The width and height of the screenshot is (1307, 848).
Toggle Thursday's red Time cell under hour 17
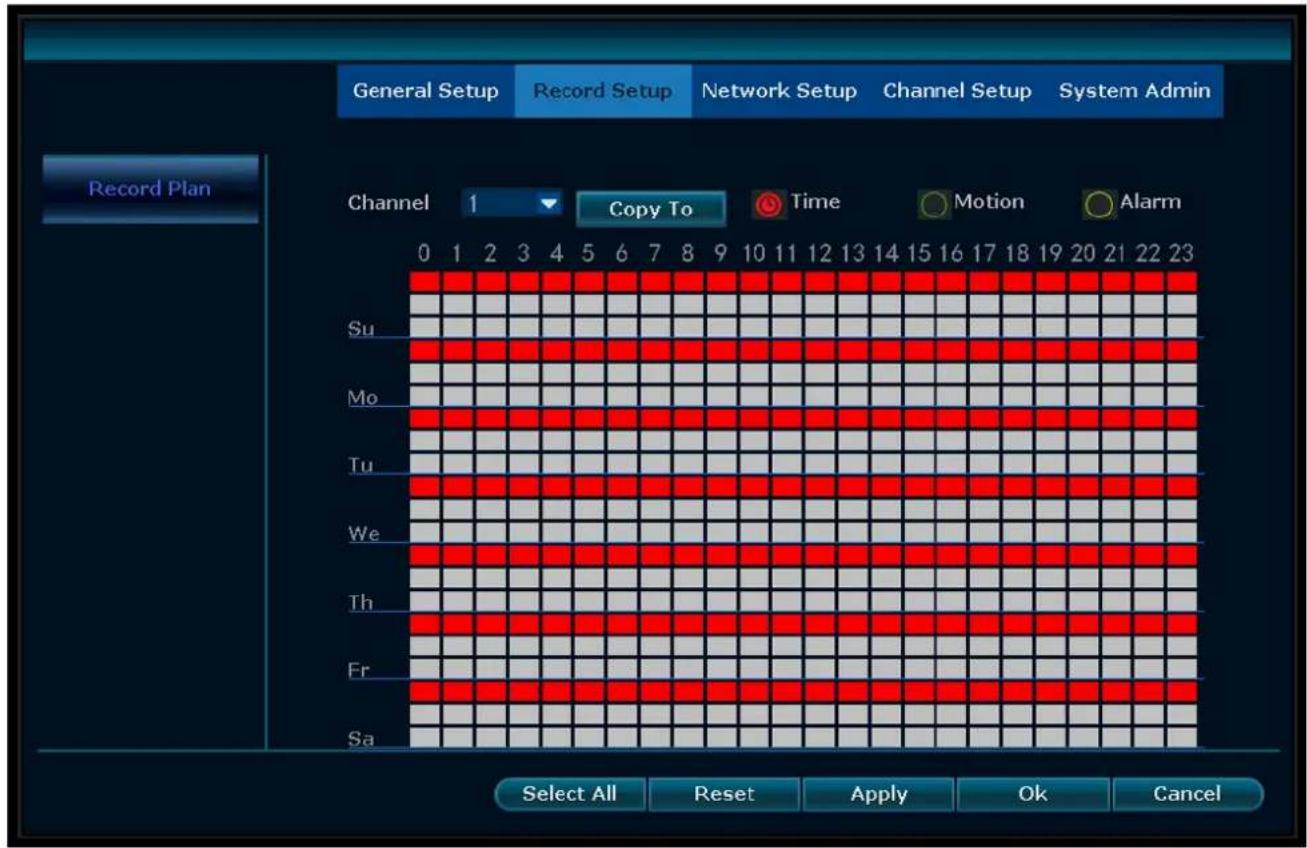pos(984,553)
